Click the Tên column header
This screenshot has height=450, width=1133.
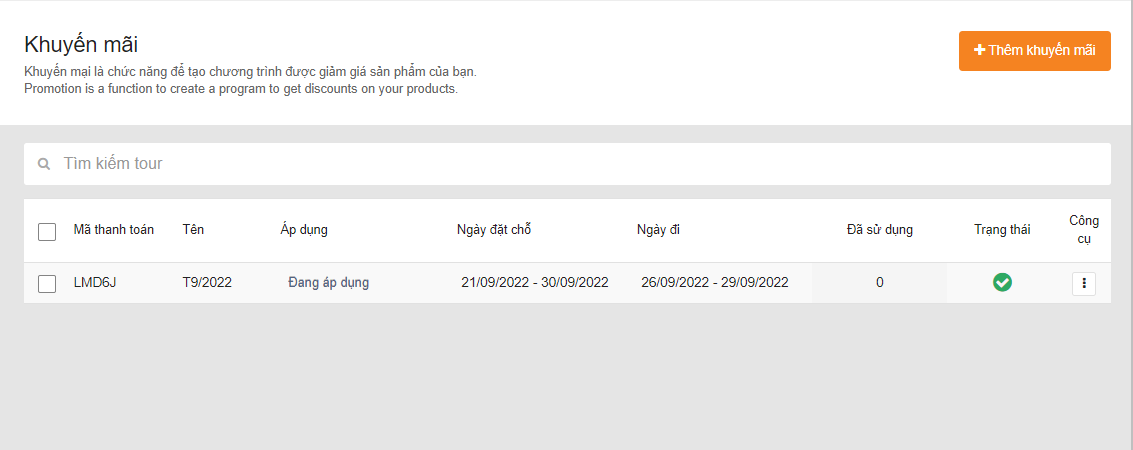click(193, 230)
